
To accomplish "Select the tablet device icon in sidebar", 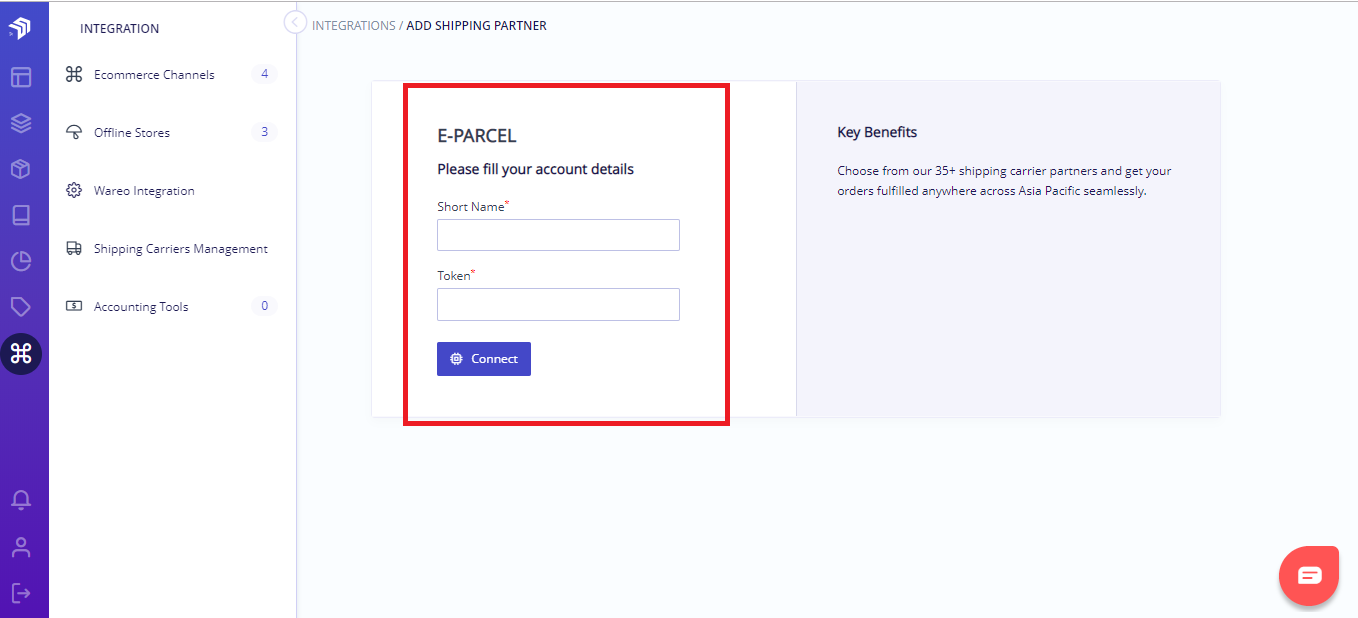I will (23, 214).
